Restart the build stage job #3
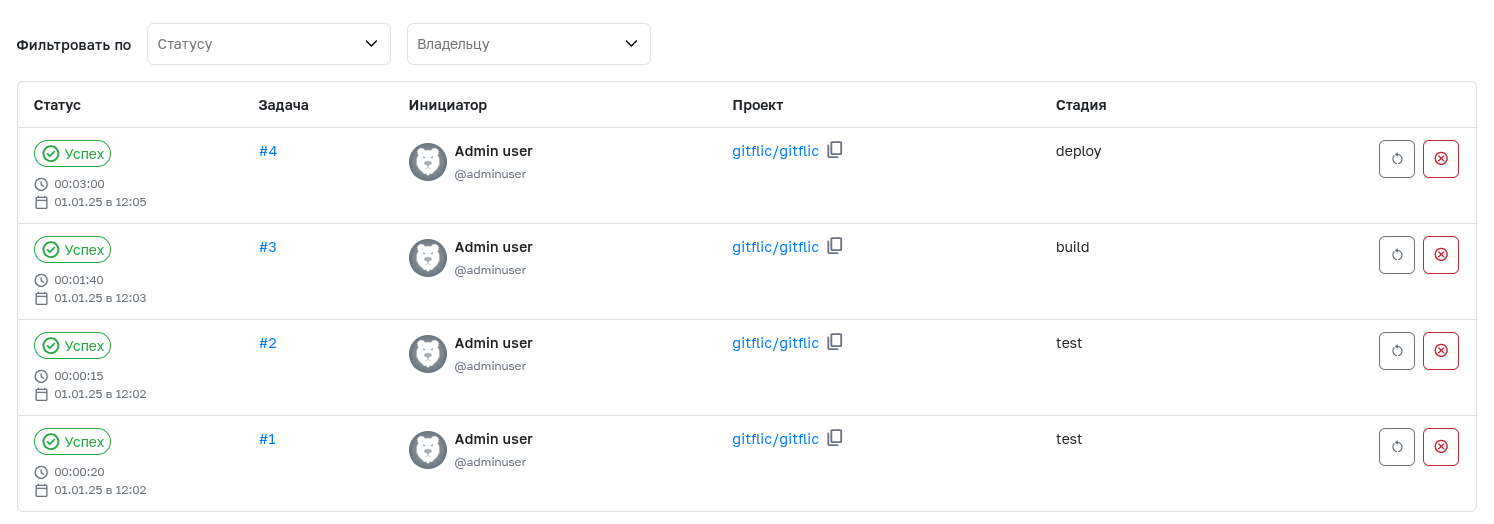The image size is (1494, 524). tap(1396, 255)
